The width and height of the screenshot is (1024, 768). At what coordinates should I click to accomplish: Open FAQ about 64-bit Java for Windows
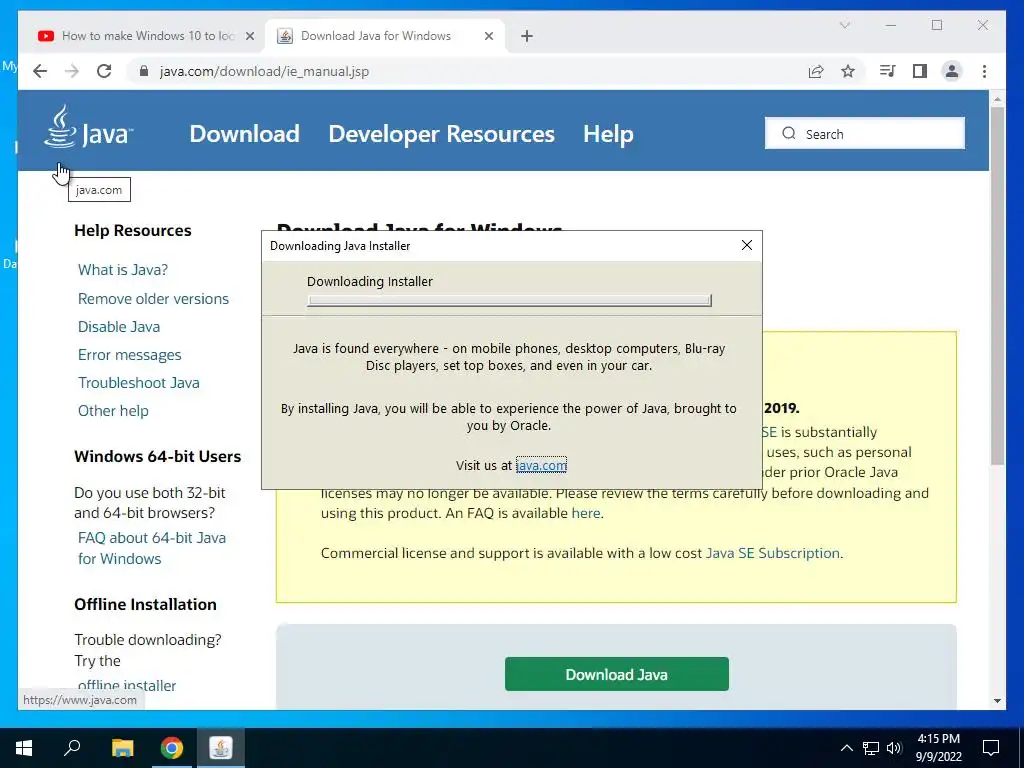[x=152, y=548]
